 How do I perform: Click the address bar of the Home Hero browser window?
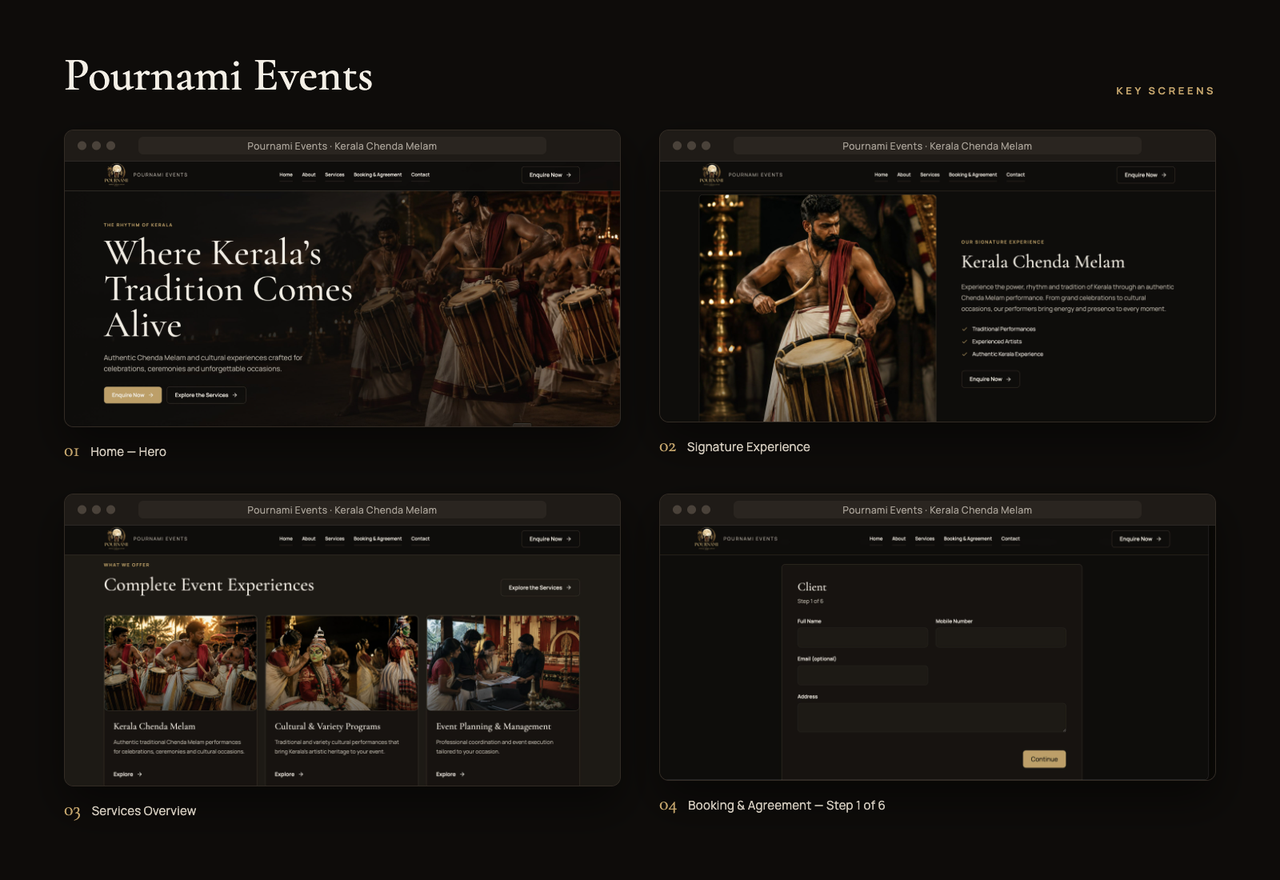[342, 146]
